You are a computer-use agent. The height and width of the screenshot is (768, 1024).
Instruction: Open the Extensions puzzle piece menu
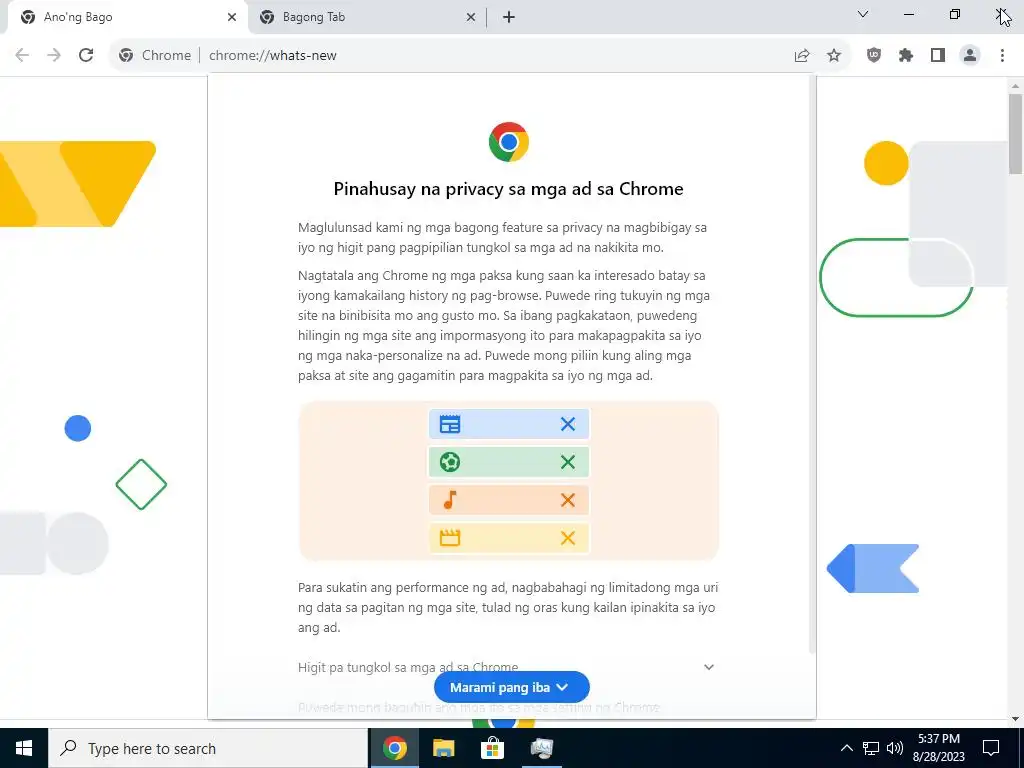(906, 56)
